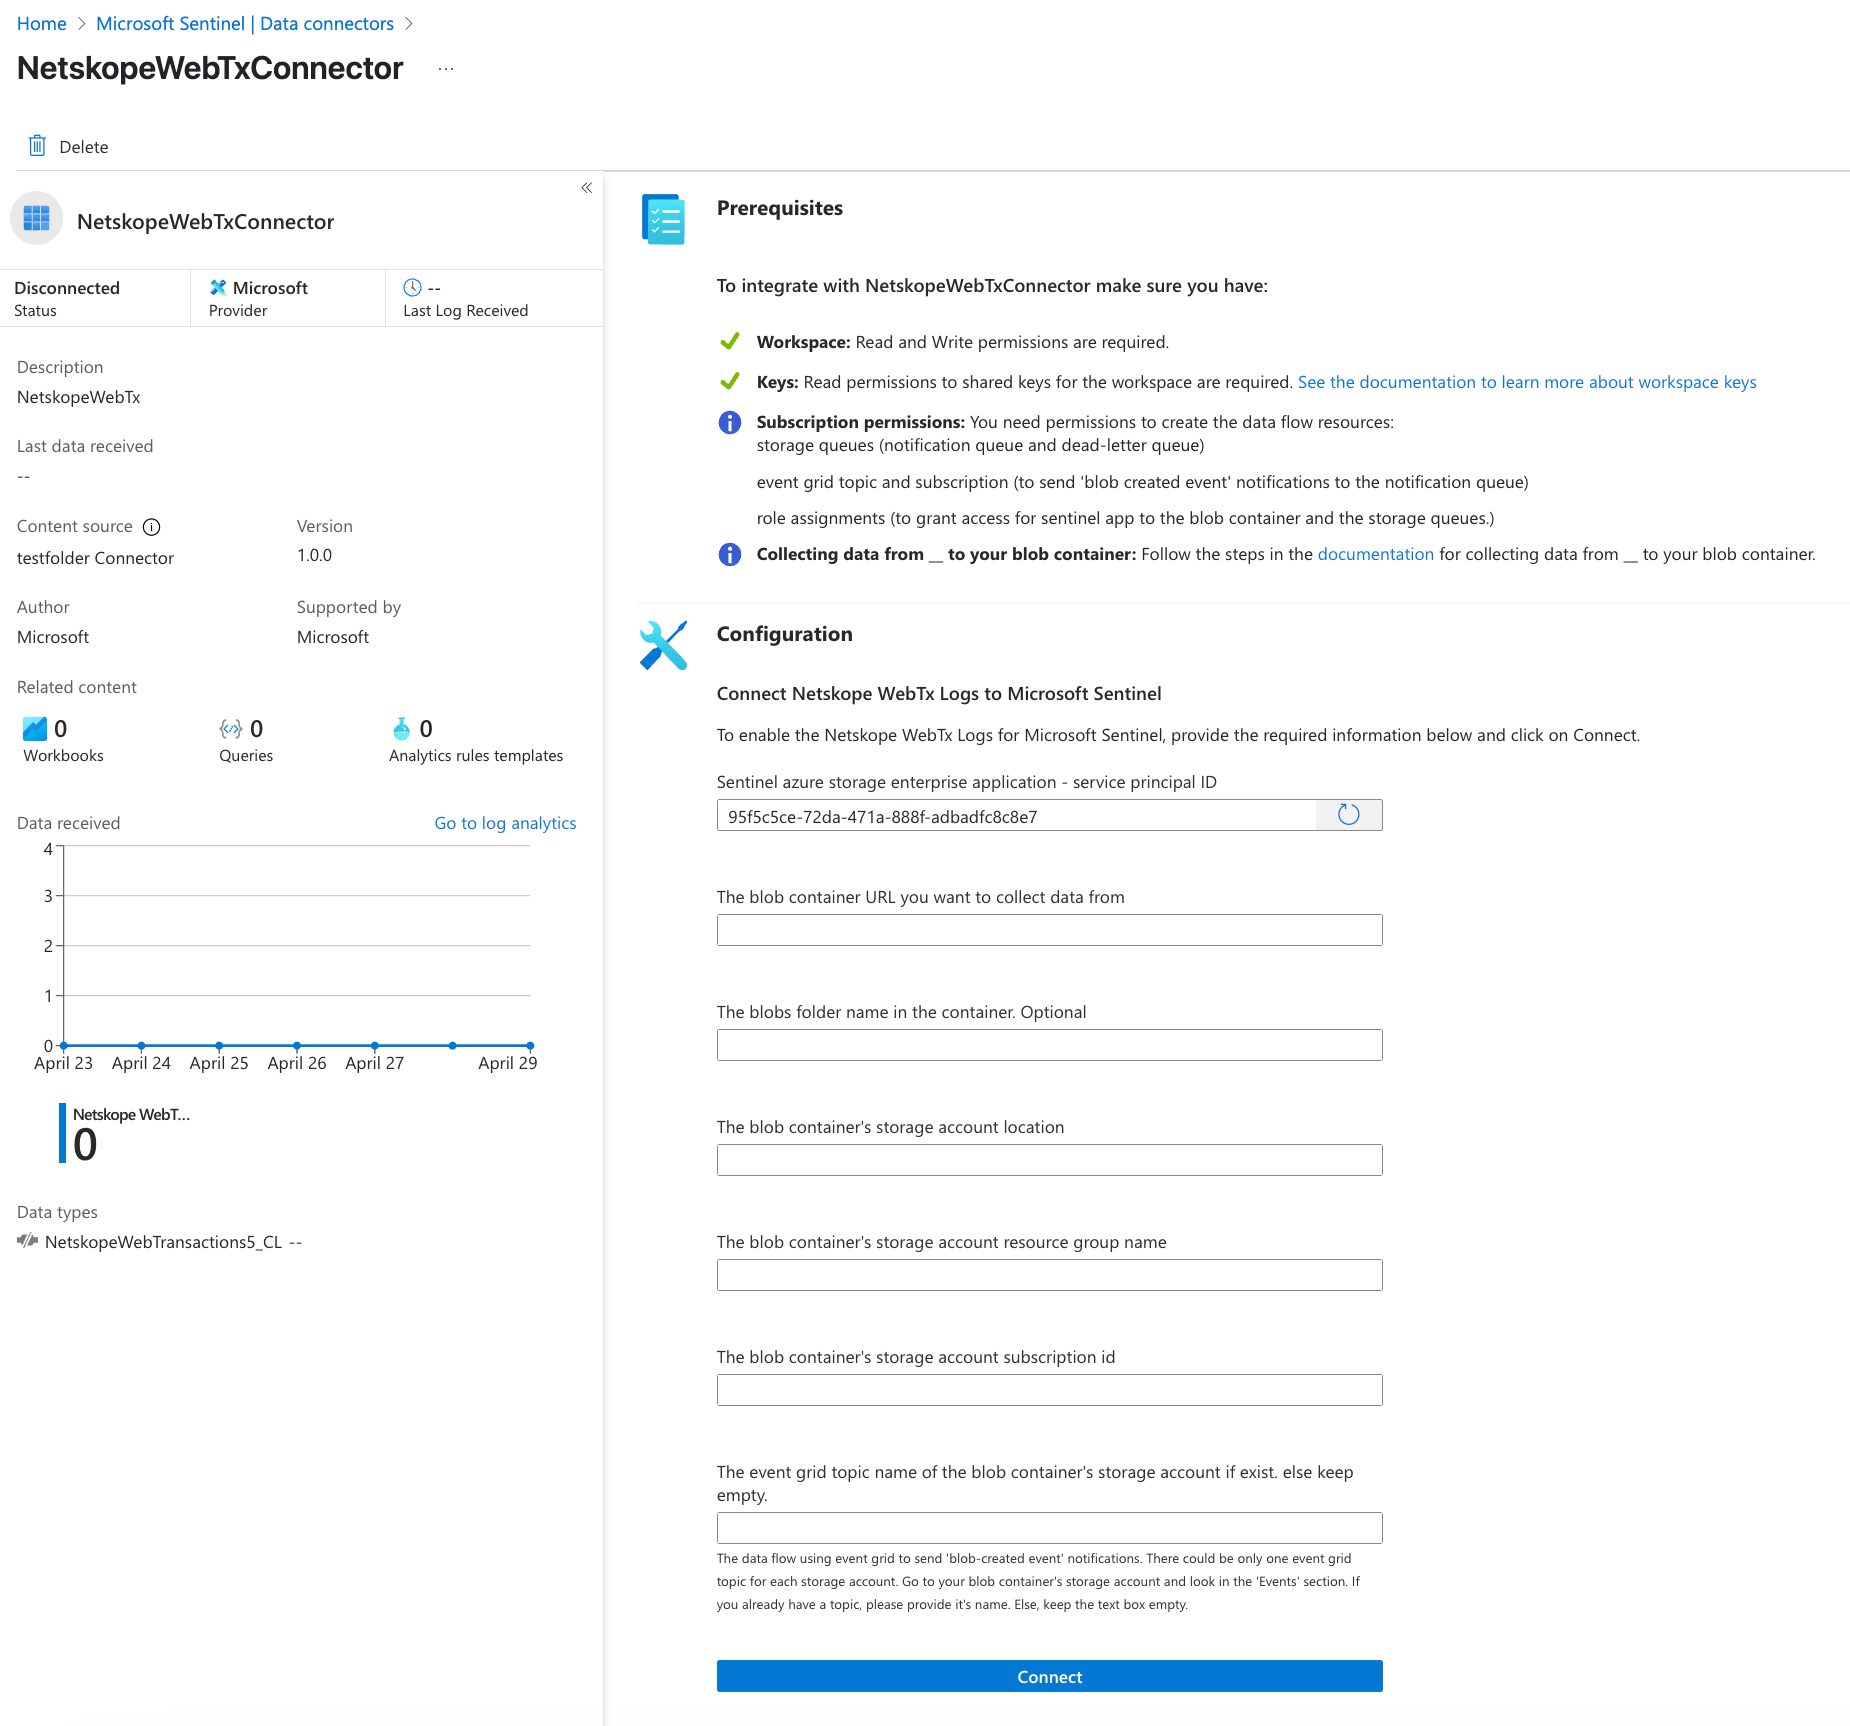Focus the storage account subscription id field
Image resolution: width=1850 pixels, height=1726 pixels.
1050,1390
